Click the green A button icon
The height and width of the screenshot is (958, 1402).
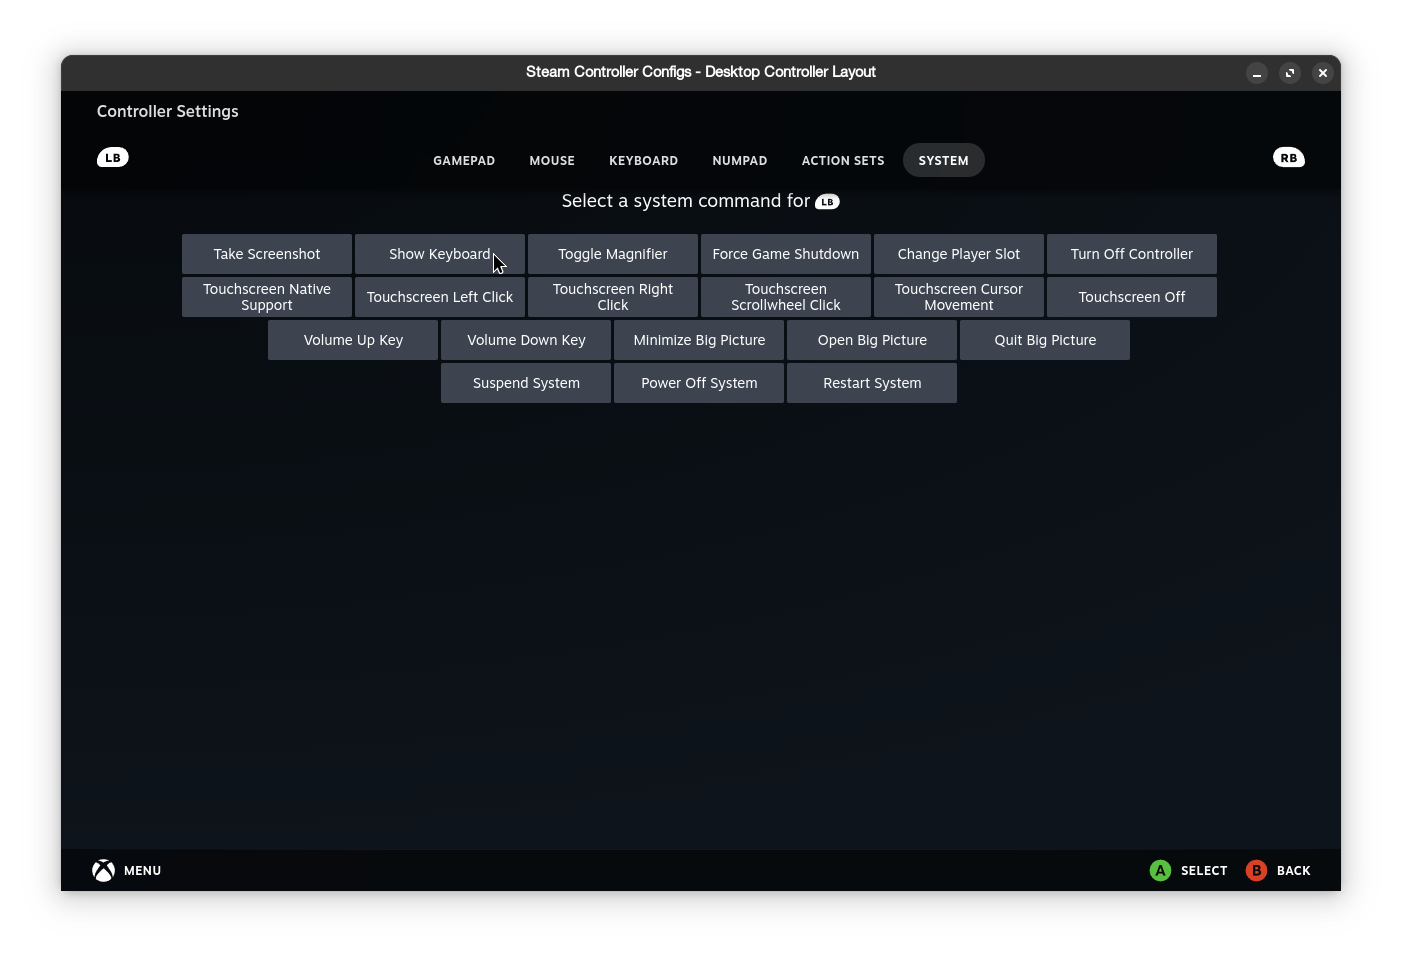point(1160,871)
